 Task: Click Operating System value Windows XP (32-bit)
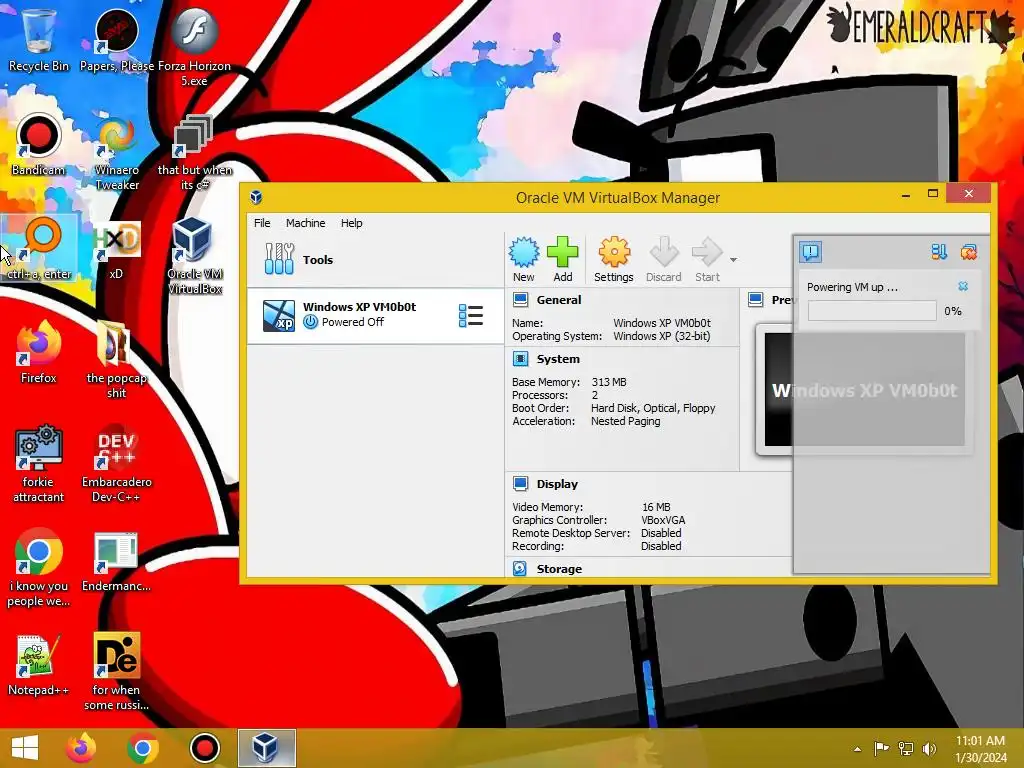[662, 336]
